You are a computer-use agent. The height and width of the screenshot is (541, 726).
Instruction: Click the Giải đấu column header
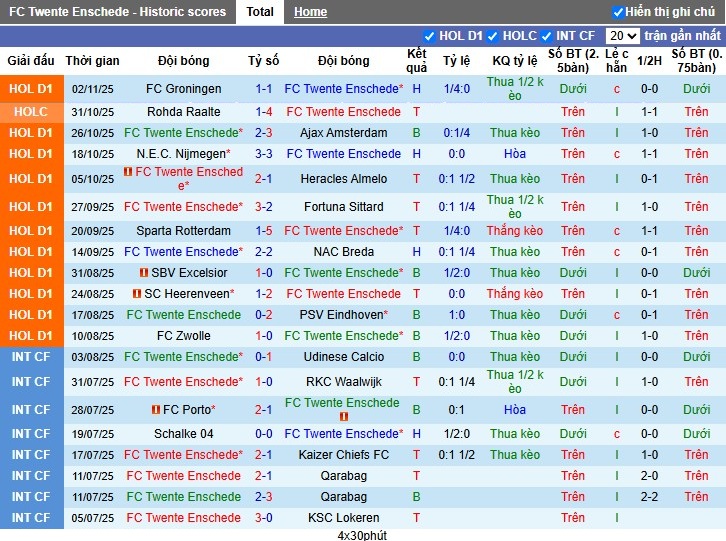click(31, 61)
